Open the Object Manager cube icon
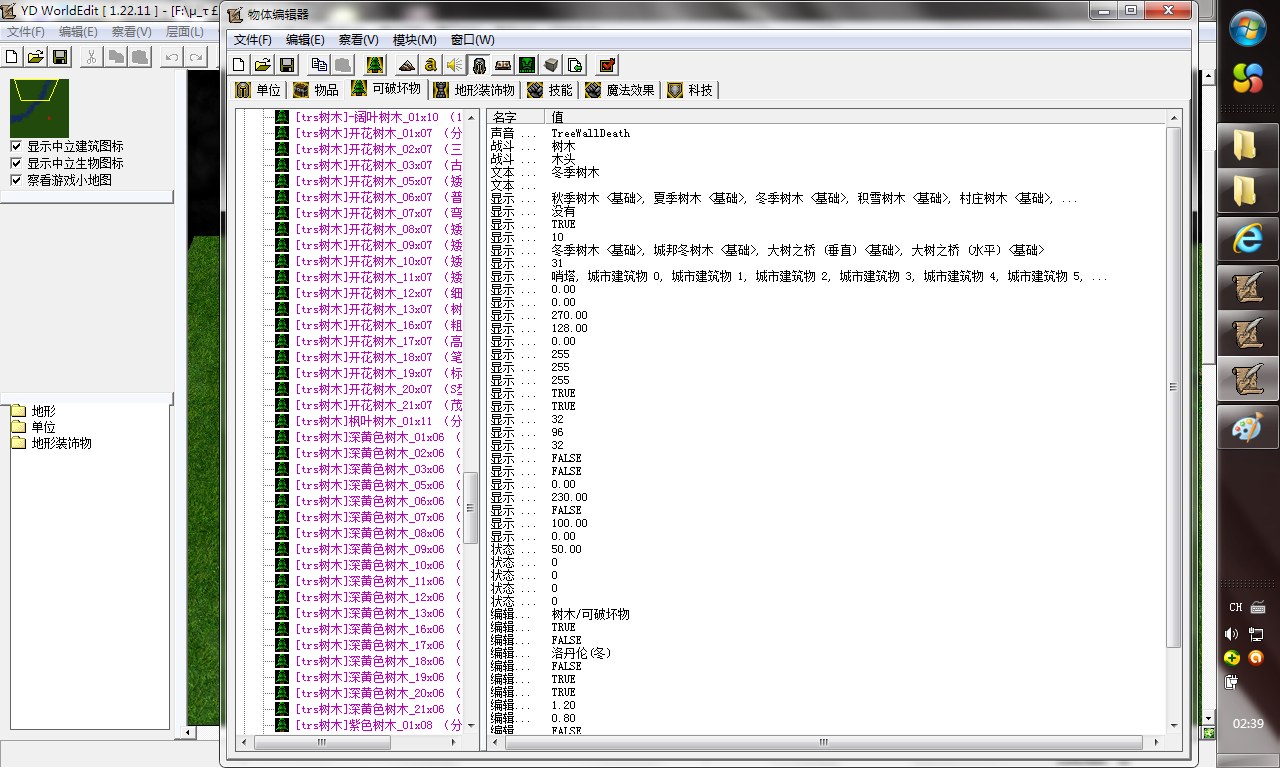The image size is (1280, 768). [551, 65]
